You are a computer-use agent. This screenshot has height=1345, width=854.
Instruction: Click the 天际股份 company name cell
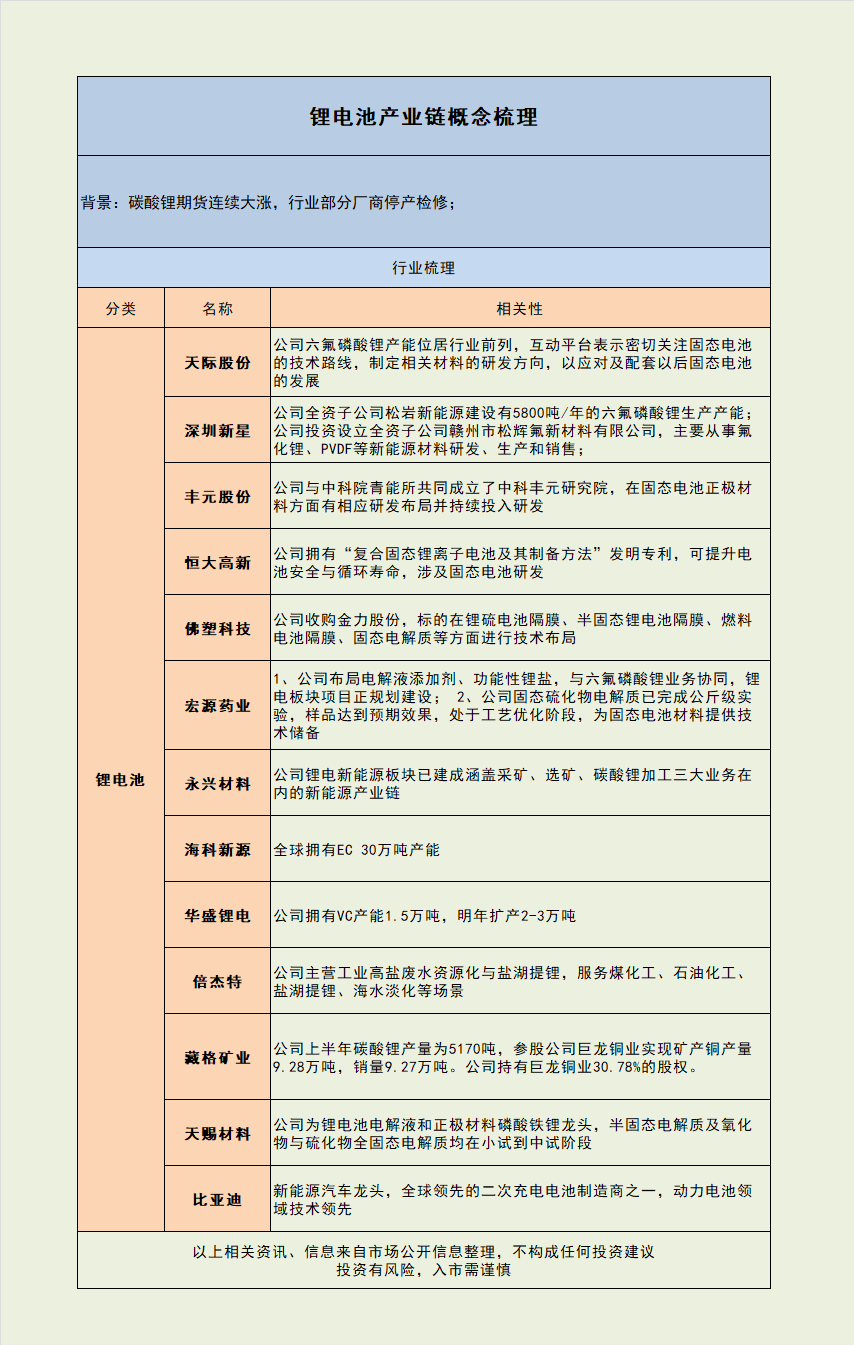coord(217,363)
